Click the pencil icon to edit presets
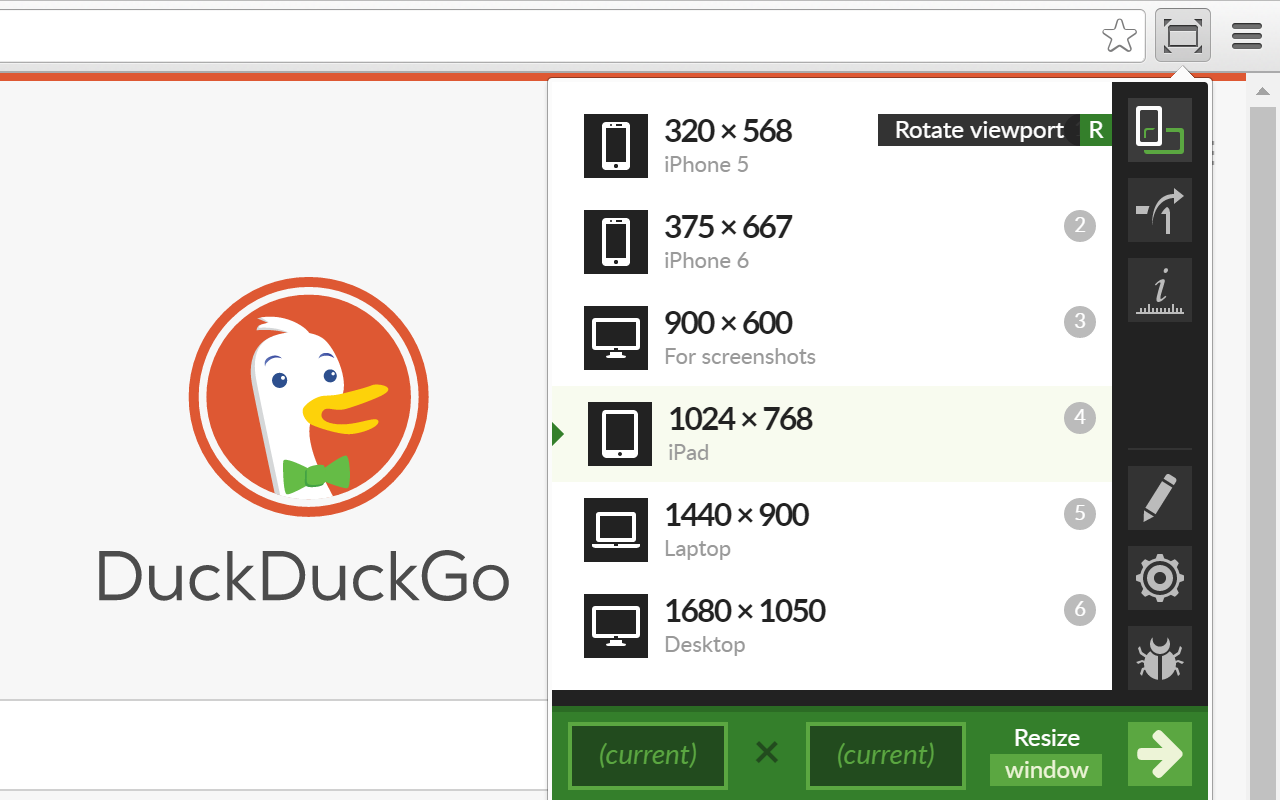The height and width of the screenshot is (800, 1280). click(1159, 498)
